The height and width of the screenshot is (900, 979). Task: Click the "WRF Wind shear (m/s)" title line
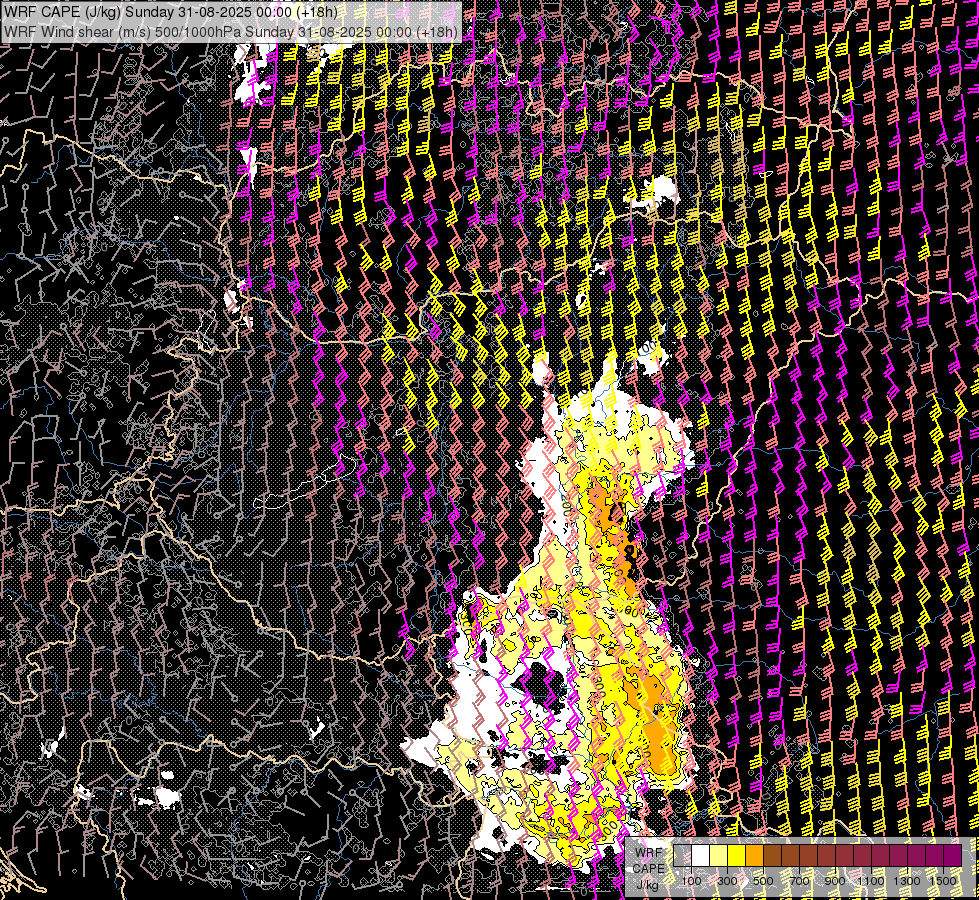click(x=230, y=31)
